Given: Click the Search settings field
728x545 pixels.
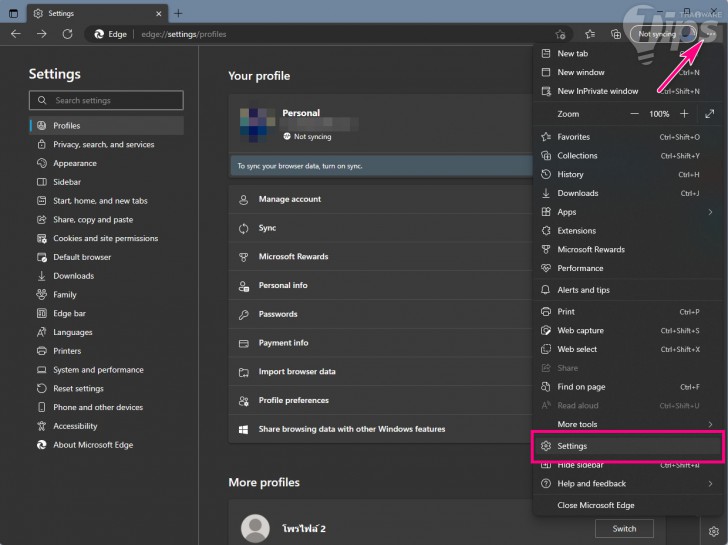Looking at the screenshot, I should coord(106,100).
